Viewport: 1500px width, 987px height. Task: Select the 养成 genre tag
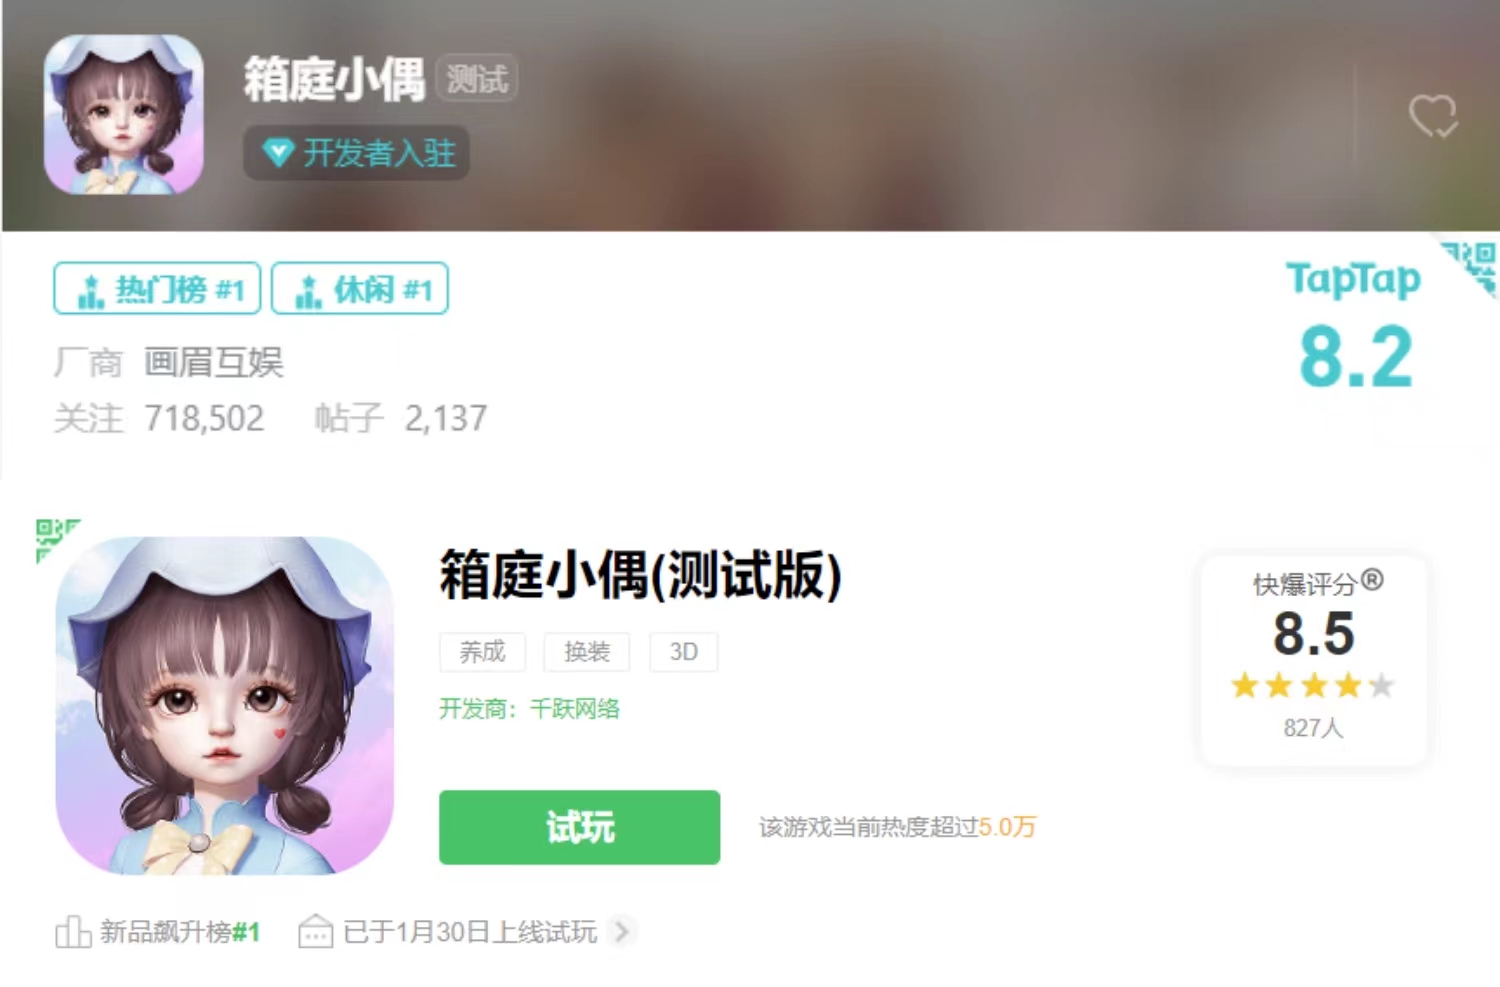482,652
